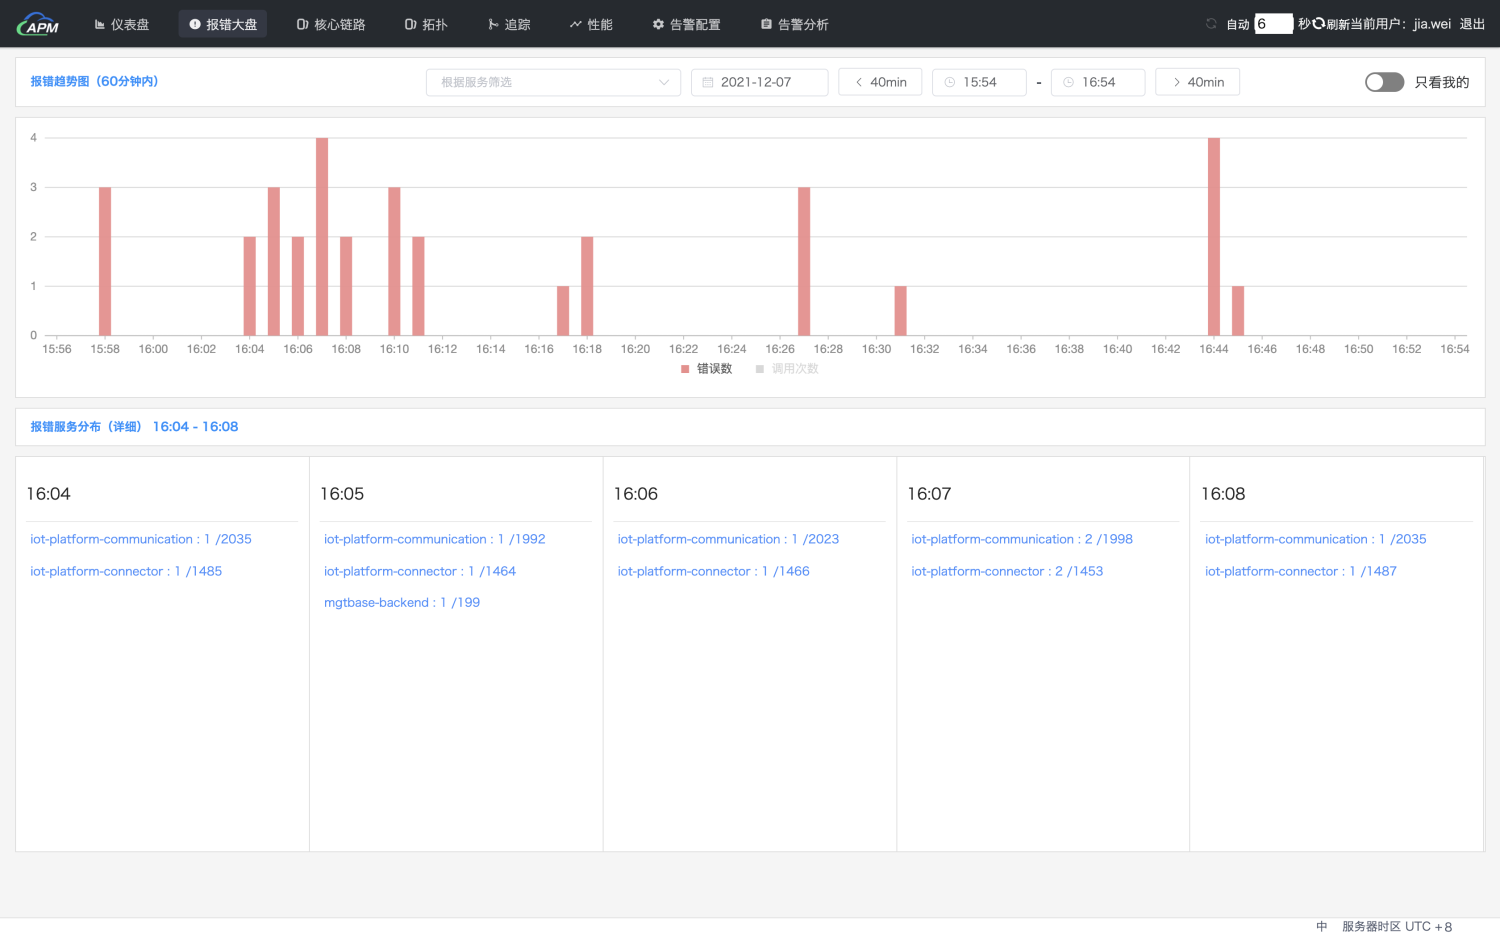1500x937 pixels.
Task: Click the clock icon in 16:54 field
Action: (x=1069, y=82)
